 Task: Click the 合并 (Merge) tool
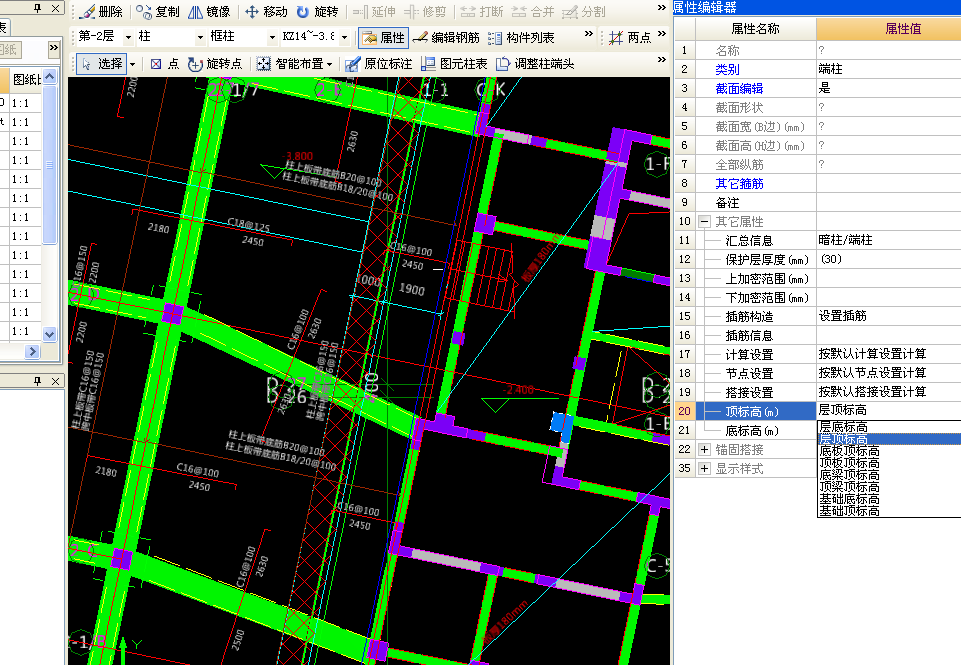pyautogui.click(x=533, y=11)
